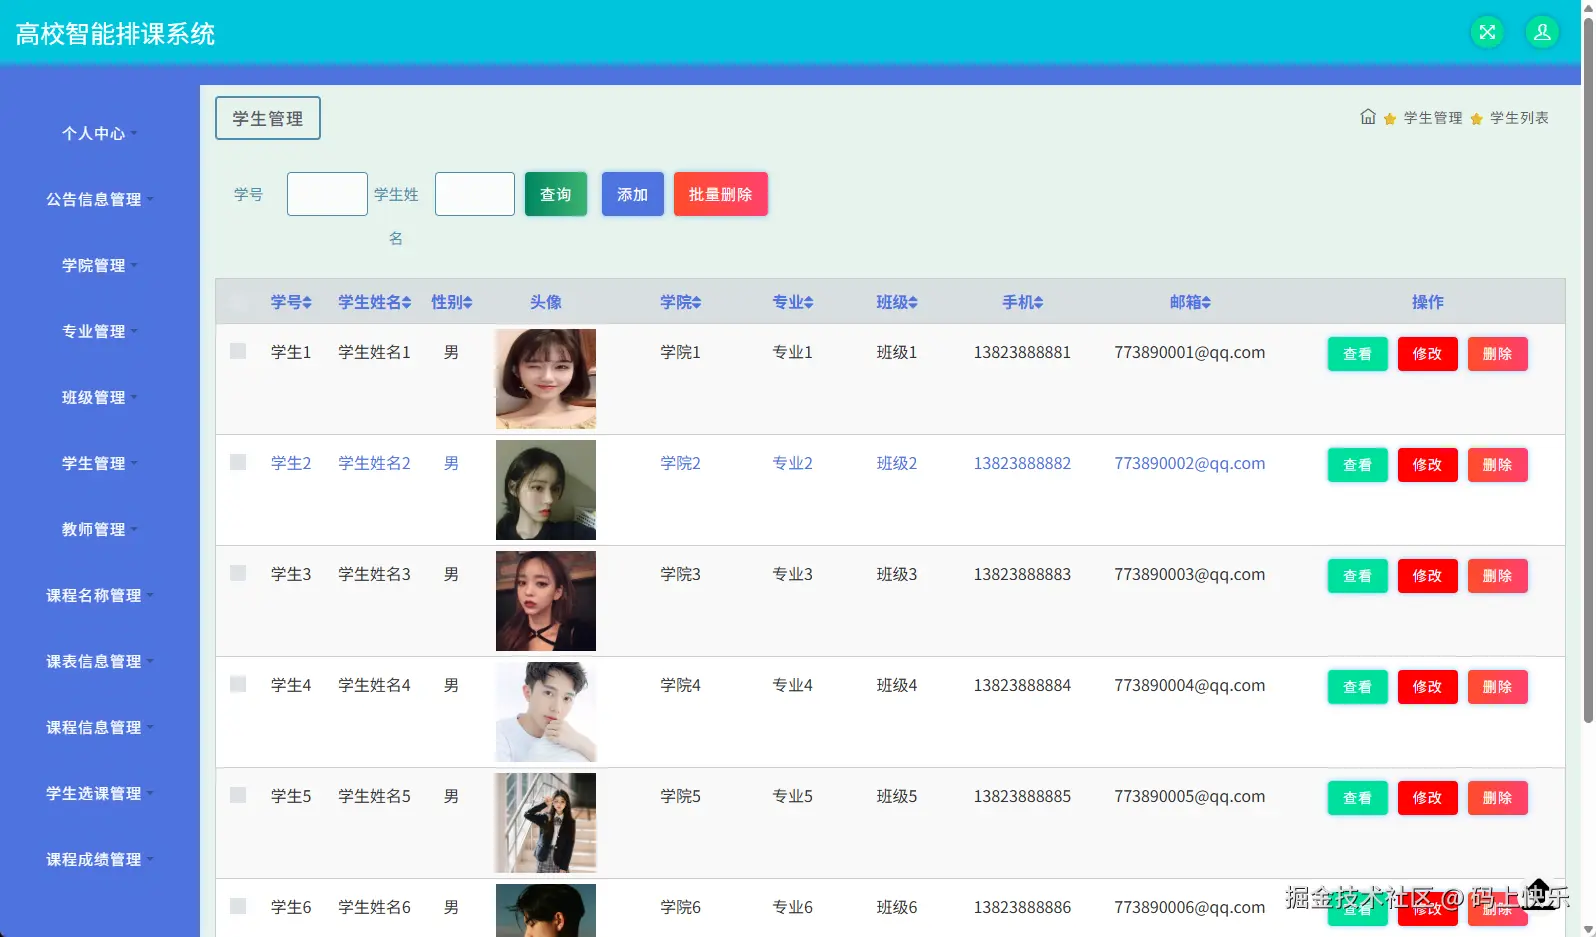Screen dimensions: 1596x937
Task: Edit 学生1 with 修改 button
Action: coord(1427,354)
